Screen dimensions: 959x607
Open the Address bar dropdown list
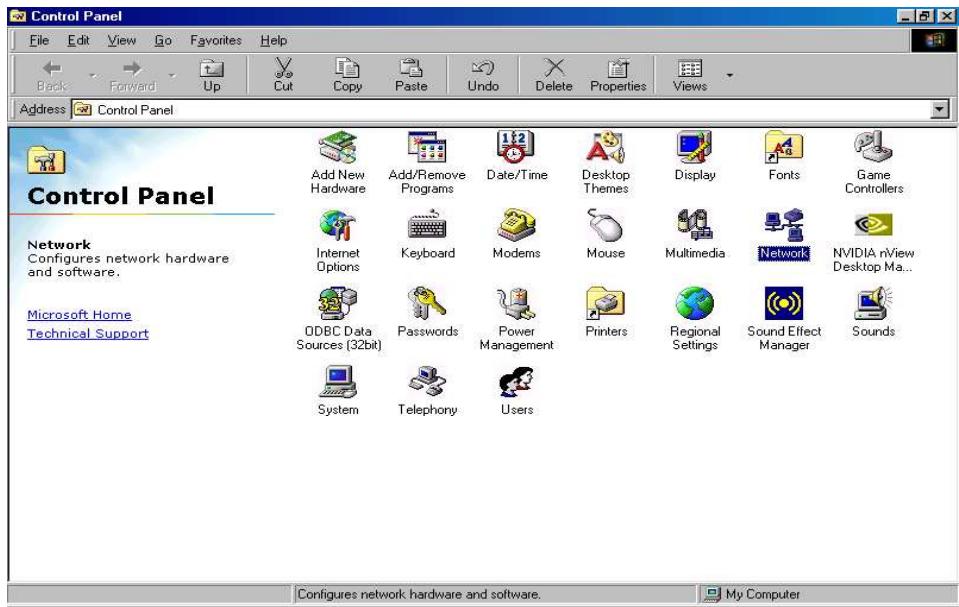tap(939, 110)
